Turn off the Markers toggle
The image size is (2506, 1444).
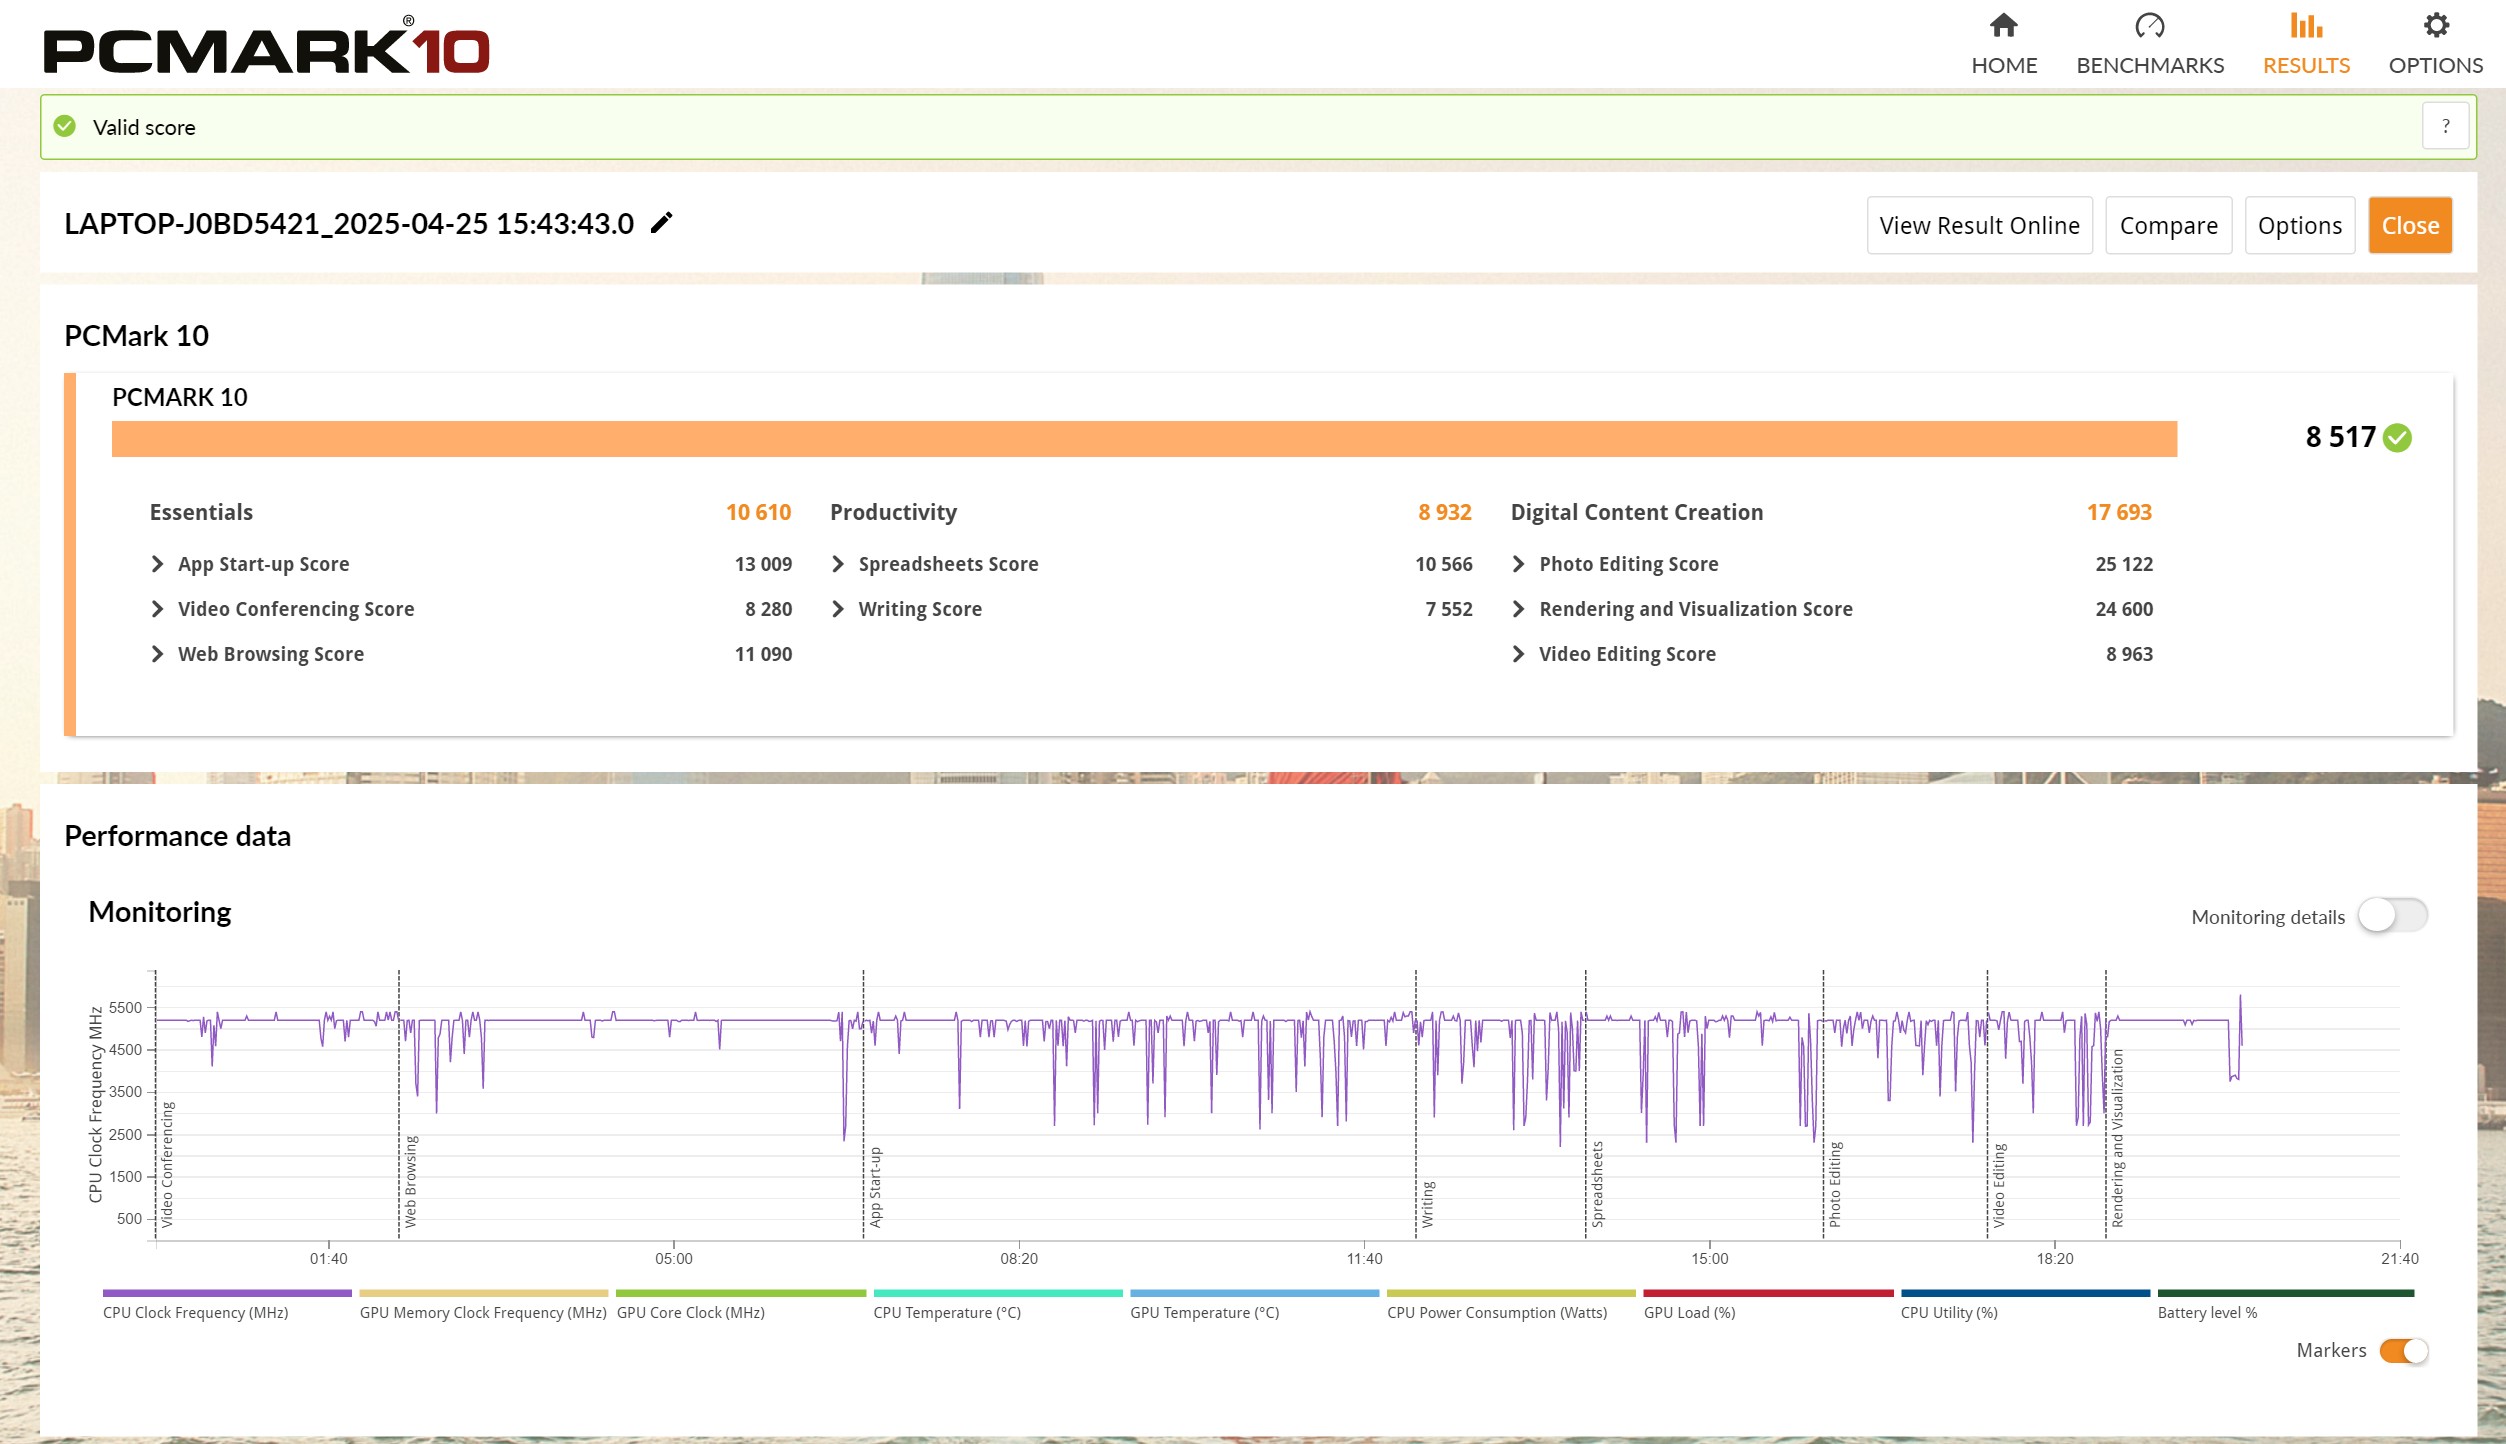[2403, 1350]
